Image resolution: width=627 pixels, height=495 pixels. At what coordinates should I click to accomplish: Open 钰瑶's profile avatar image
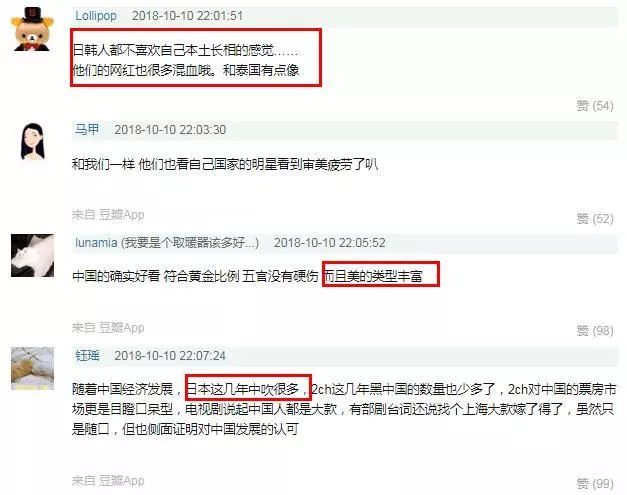pyautogui.click(x=32, y=368)
